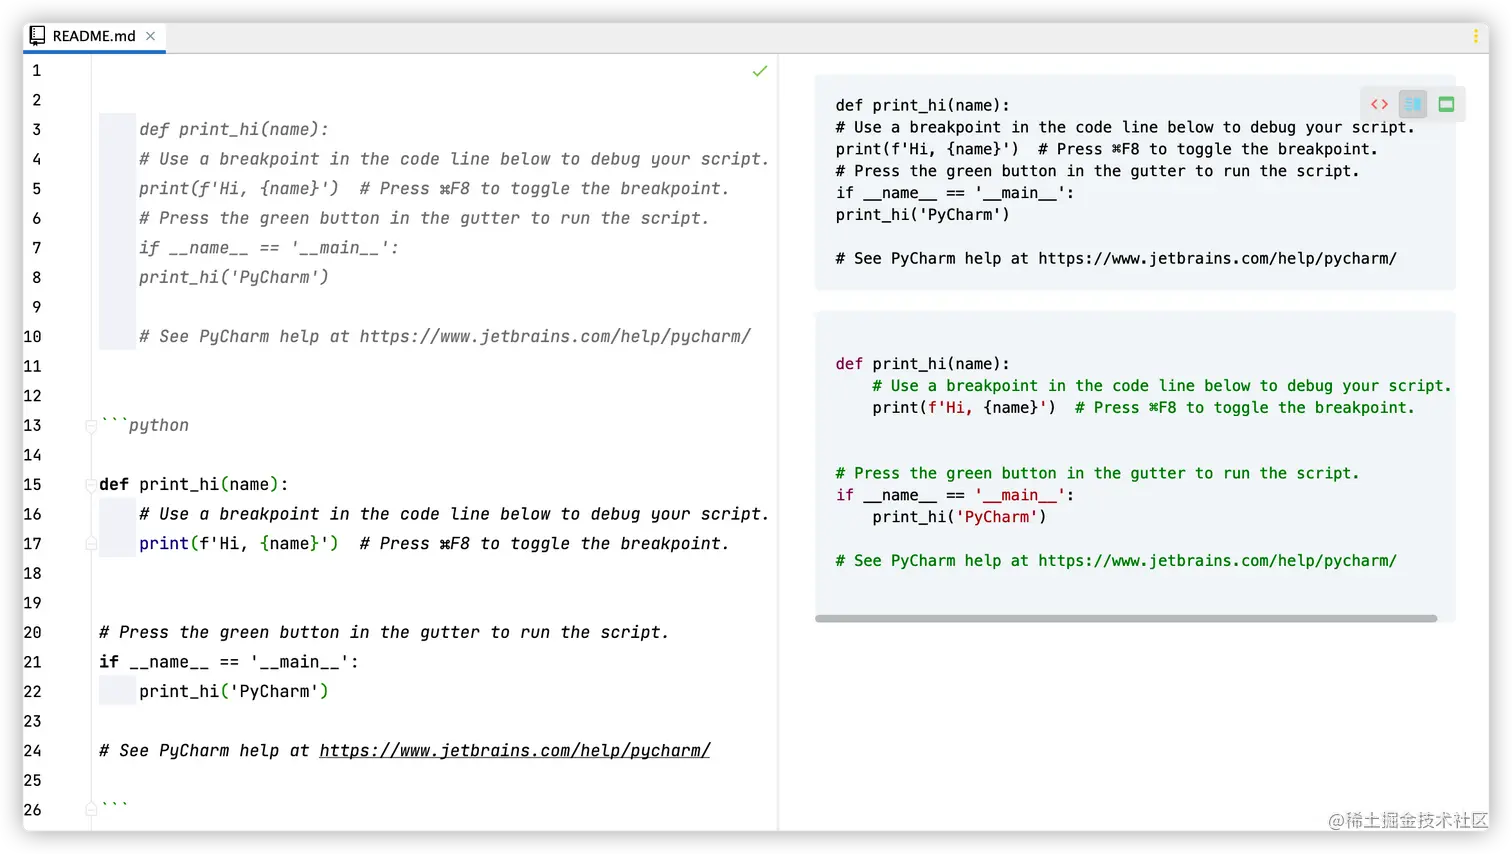The height and width of the screenshot is (854, 1512).
Task: Open the jetbrains.com/help/pycharm link in editor
Action: click(514, 751)
